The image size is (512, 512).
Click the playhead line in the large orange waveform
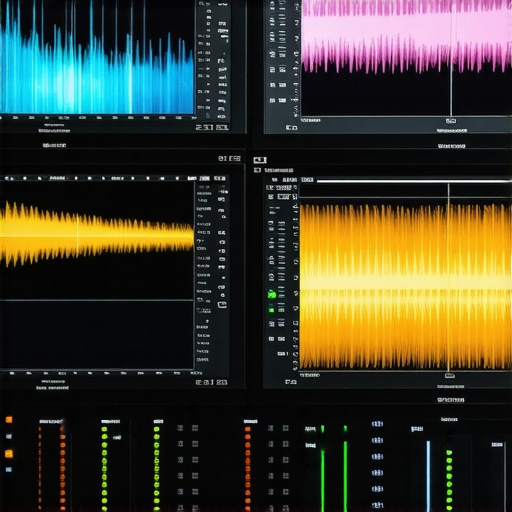pyautogui.click(x=449, y=277)
